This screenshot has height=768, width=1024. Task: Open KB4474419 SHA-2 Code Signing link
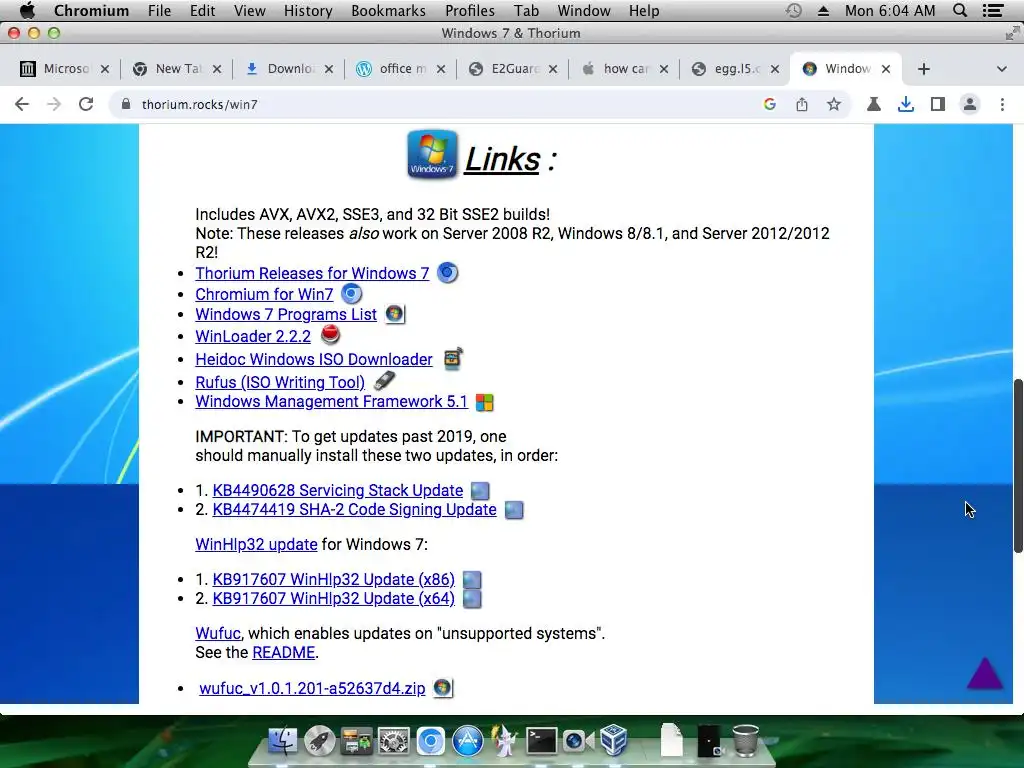tap(354, 509)
